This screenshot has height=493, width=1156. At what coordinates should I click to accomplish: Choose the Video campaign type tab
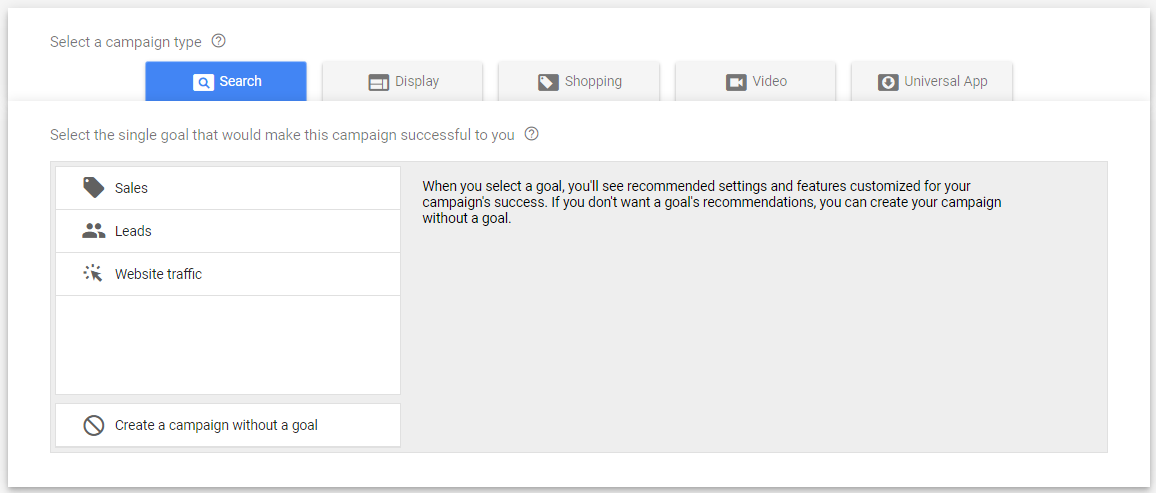click(756, 82)
